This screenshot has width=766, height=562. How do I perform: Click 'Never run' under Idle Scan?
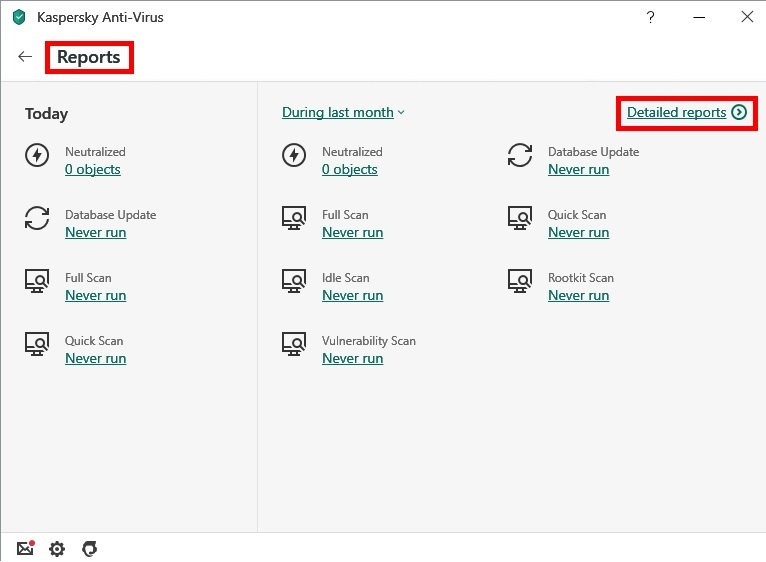352,295
